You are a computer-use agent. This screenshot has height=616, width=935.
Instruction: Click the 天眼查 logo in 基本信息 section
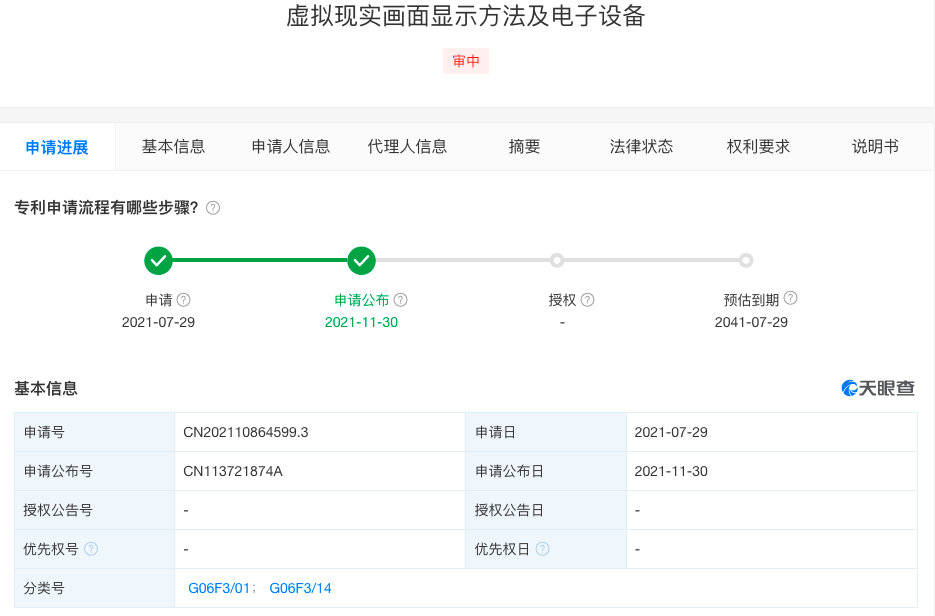879,388
